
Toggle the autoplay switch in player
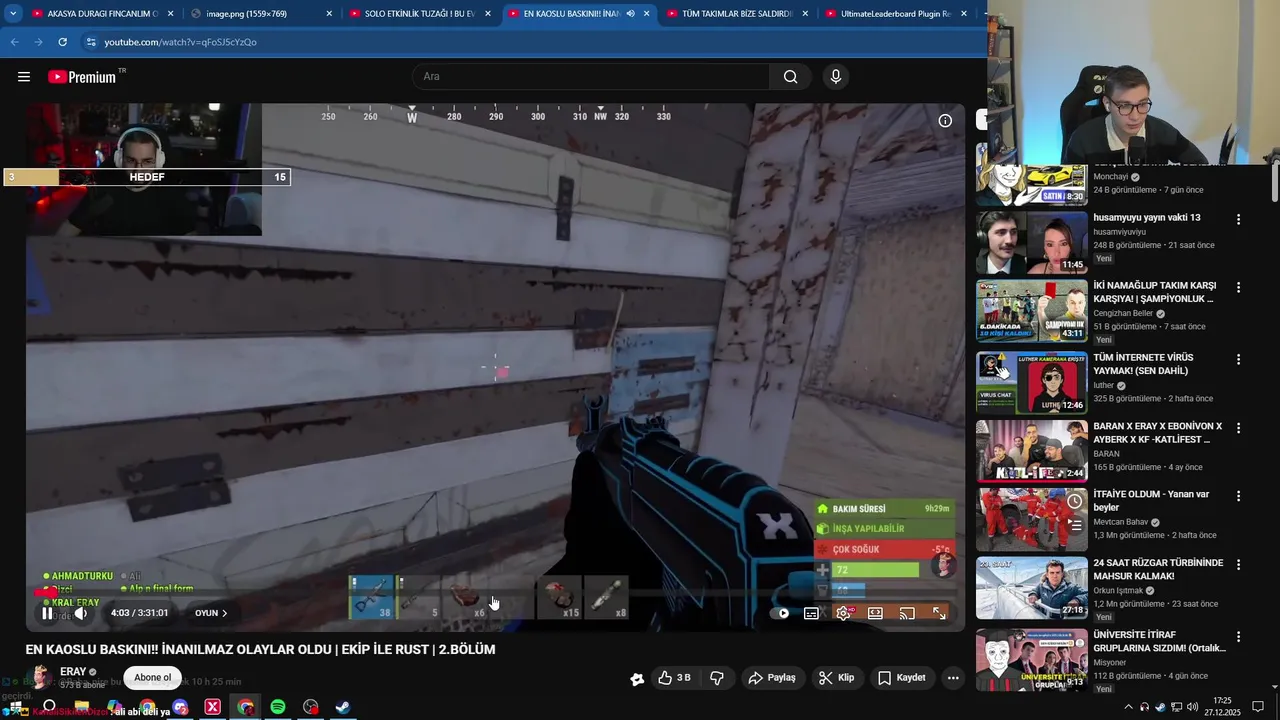click(x=782, y=613)
